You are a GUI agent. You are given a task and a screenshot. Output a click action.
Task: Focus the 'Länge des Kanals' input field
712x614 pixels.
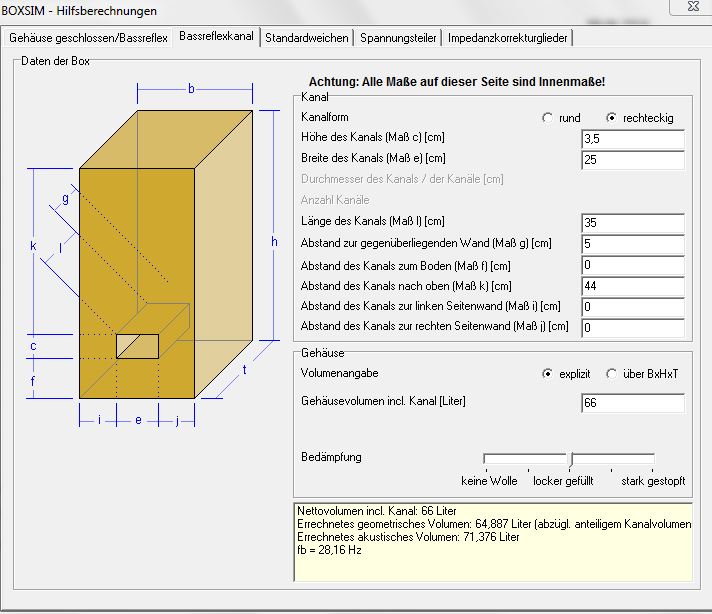pos(632,222)
